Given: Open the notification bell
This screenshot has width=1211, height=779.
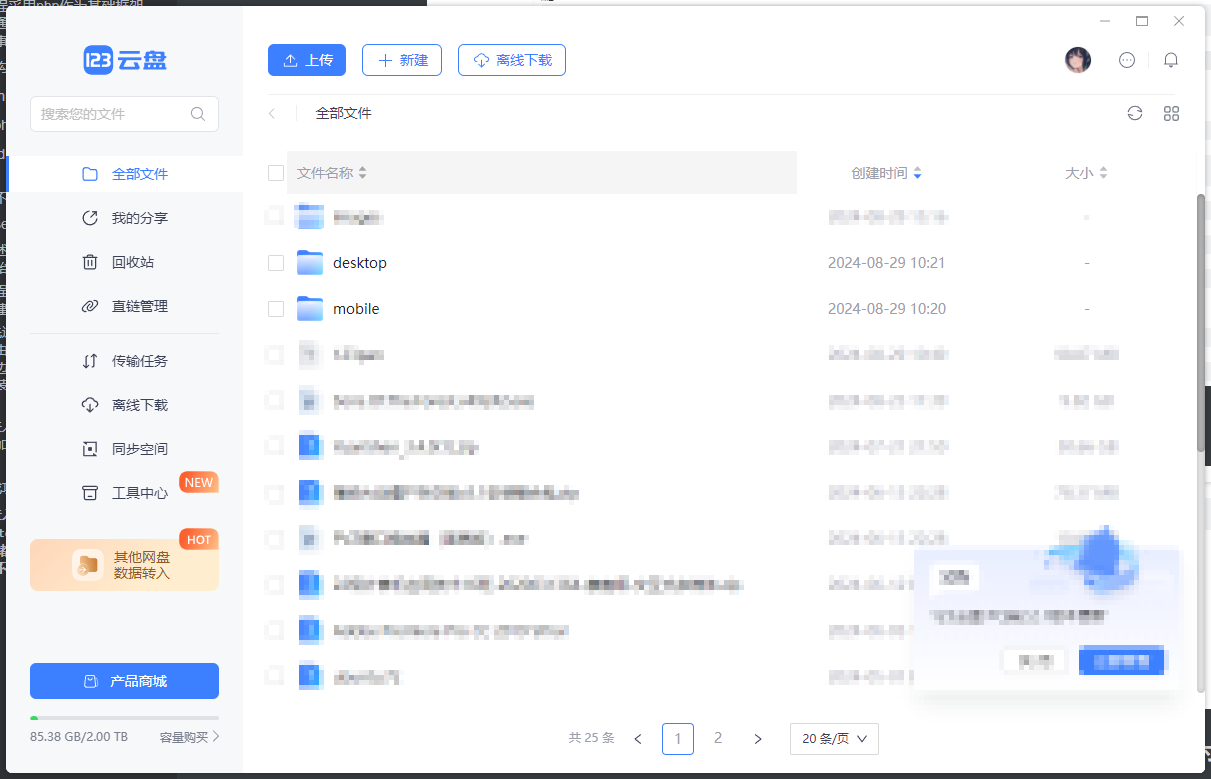Looking at the screenshot, I should coord(1171,60).
